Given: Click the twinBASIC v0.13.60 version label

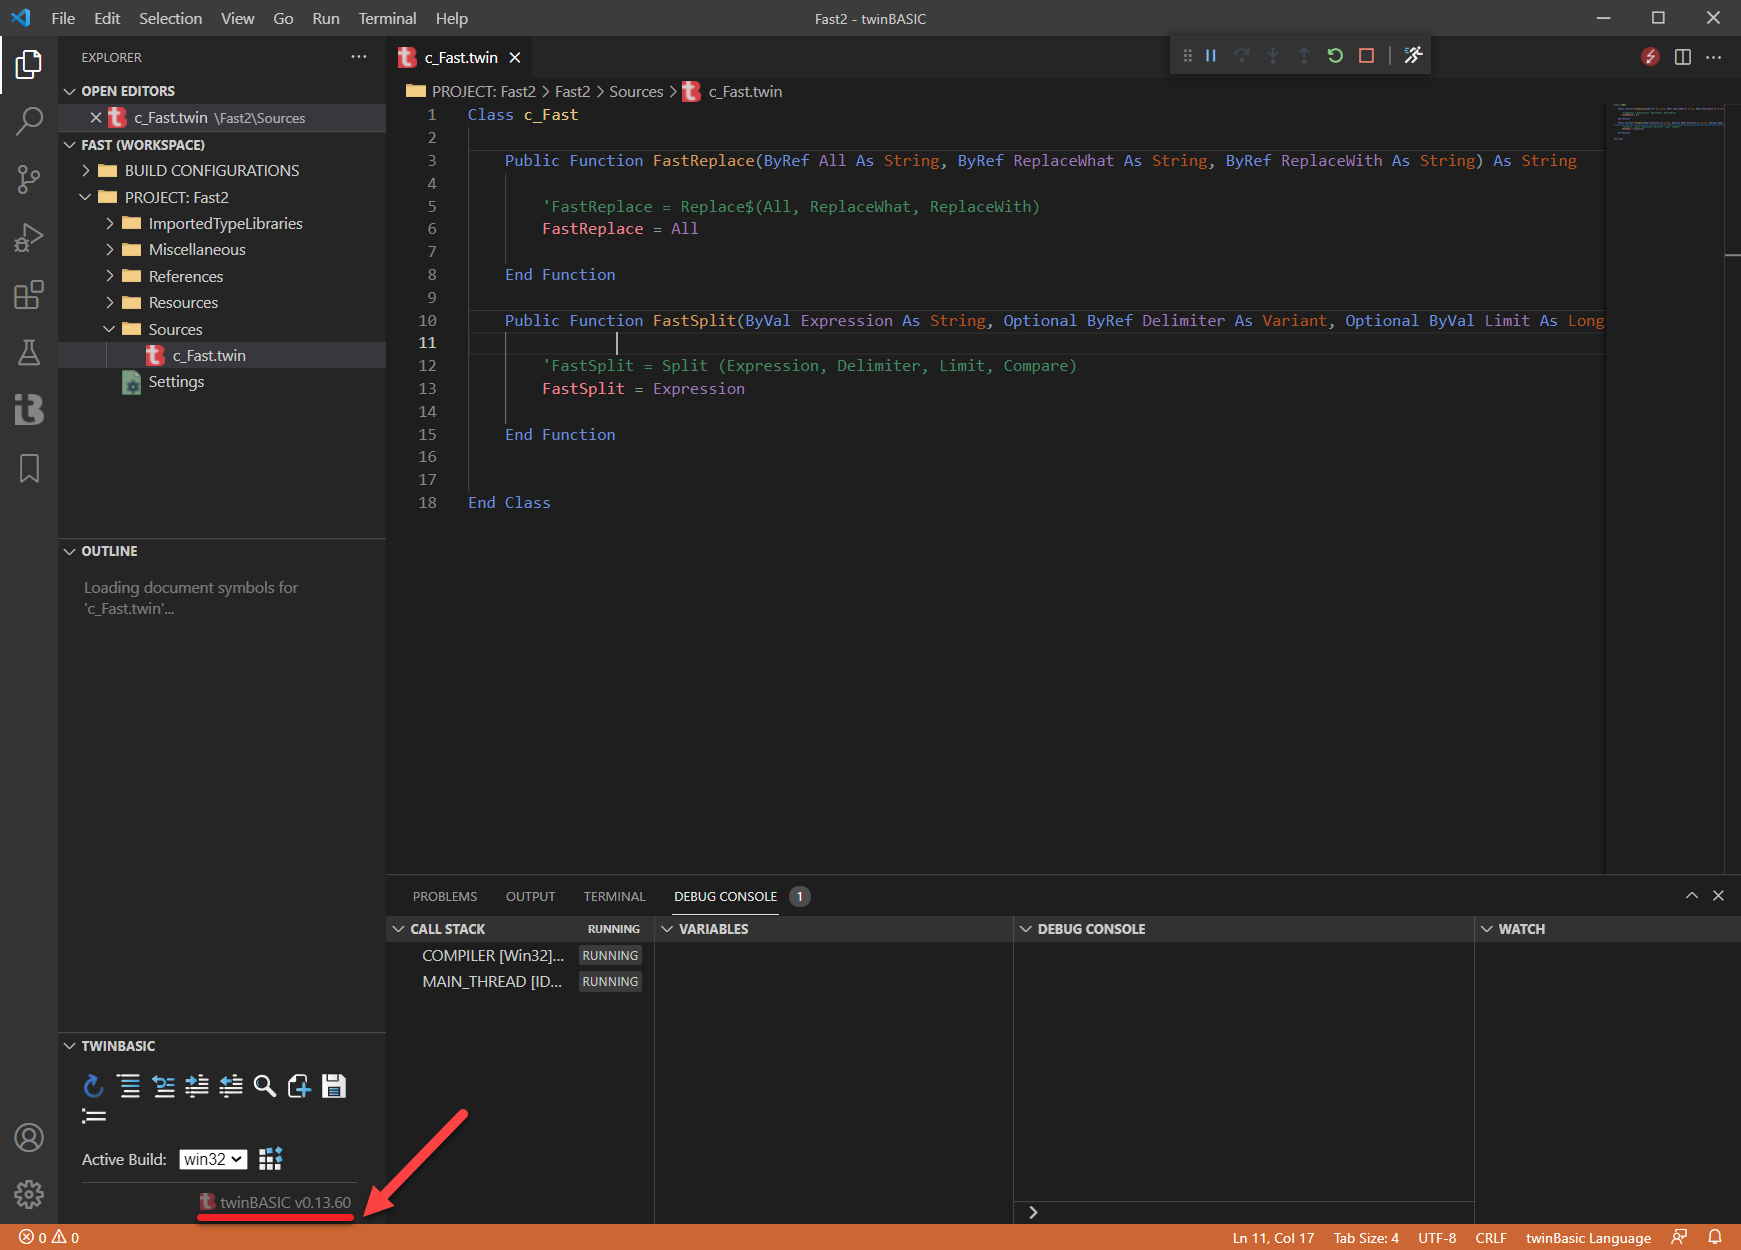Looking at the screenshot, I should pos(275,1201).
